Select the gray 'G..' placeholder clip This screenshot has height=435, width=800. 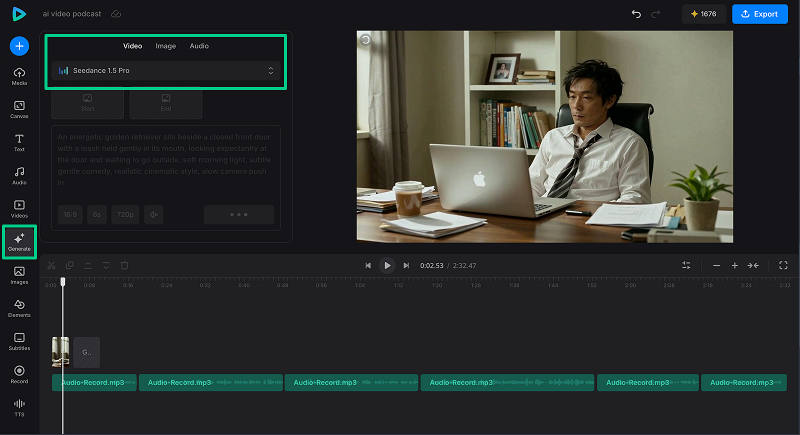coord(87,352)
